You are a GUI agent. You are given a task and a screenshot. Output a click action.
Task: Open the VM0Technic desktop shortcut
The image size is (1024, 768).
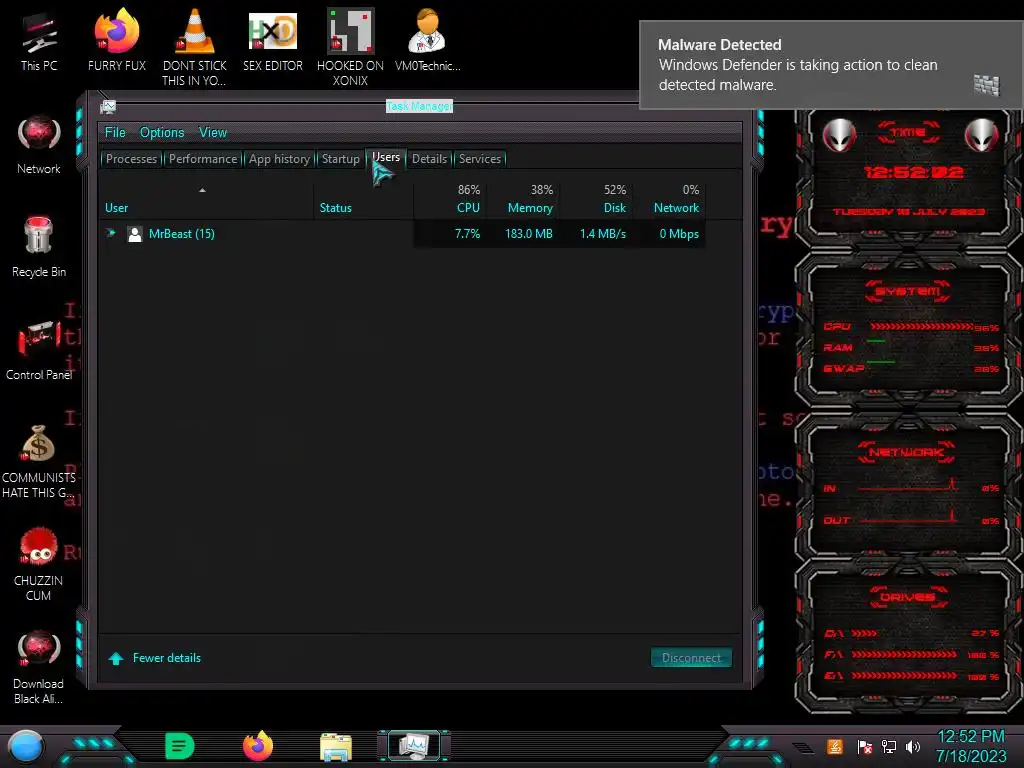[x=427, y=39]
